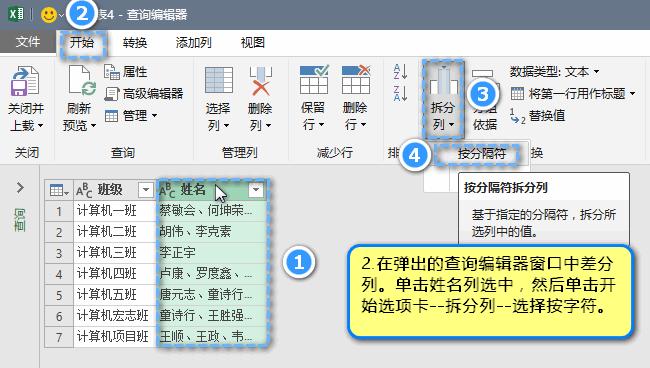The width and height of the screenshot is (650, 368).
Task: Select cell 计算机三班
Action: pyautogui.click(x=115, y=253)
